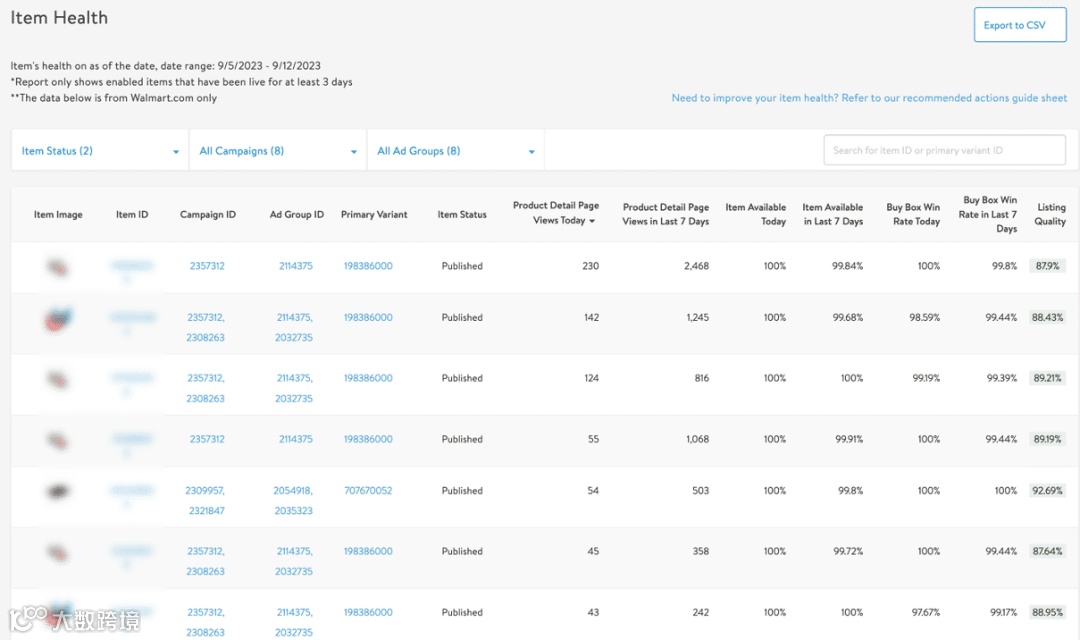
Task: Click the first row's item image thumbnail
Action: click(x=58, y=266)
